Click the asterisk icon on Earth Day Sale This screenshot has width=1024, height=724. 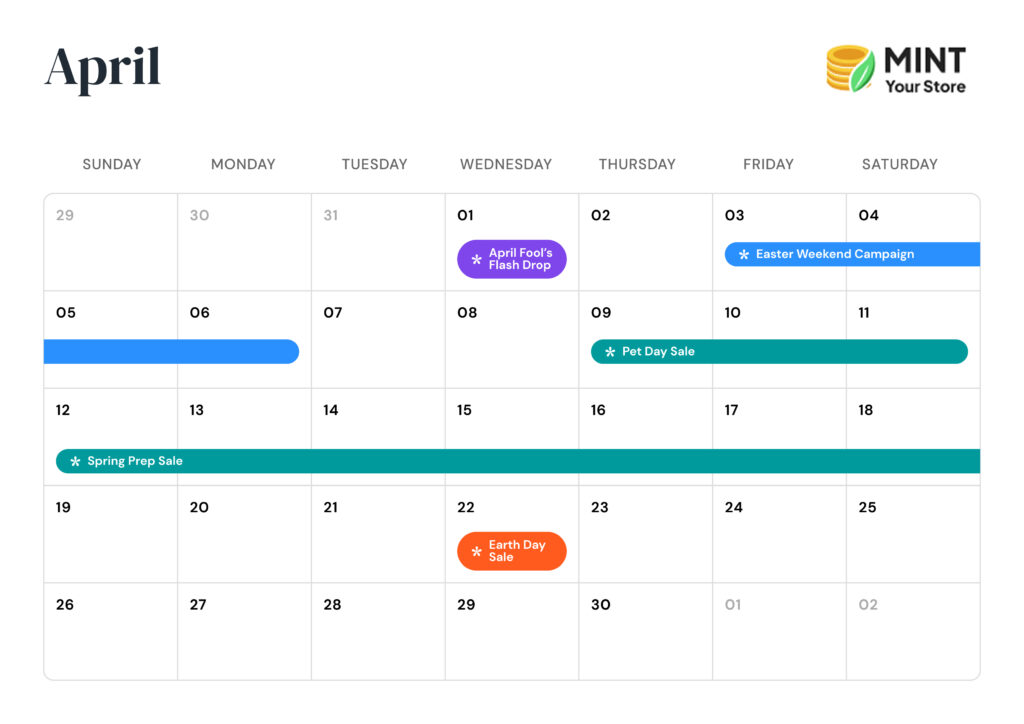pos(476,552)
